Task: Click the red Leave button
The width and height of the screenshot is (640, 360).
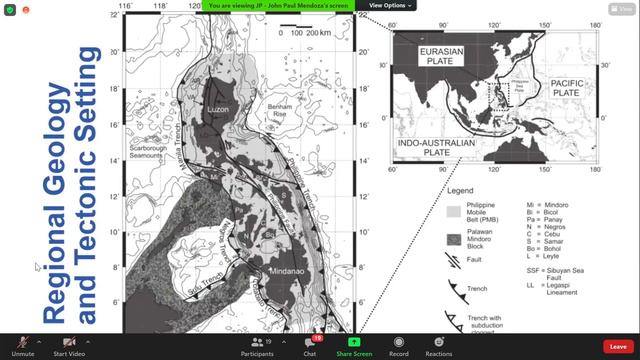Action: coord(618,347)
